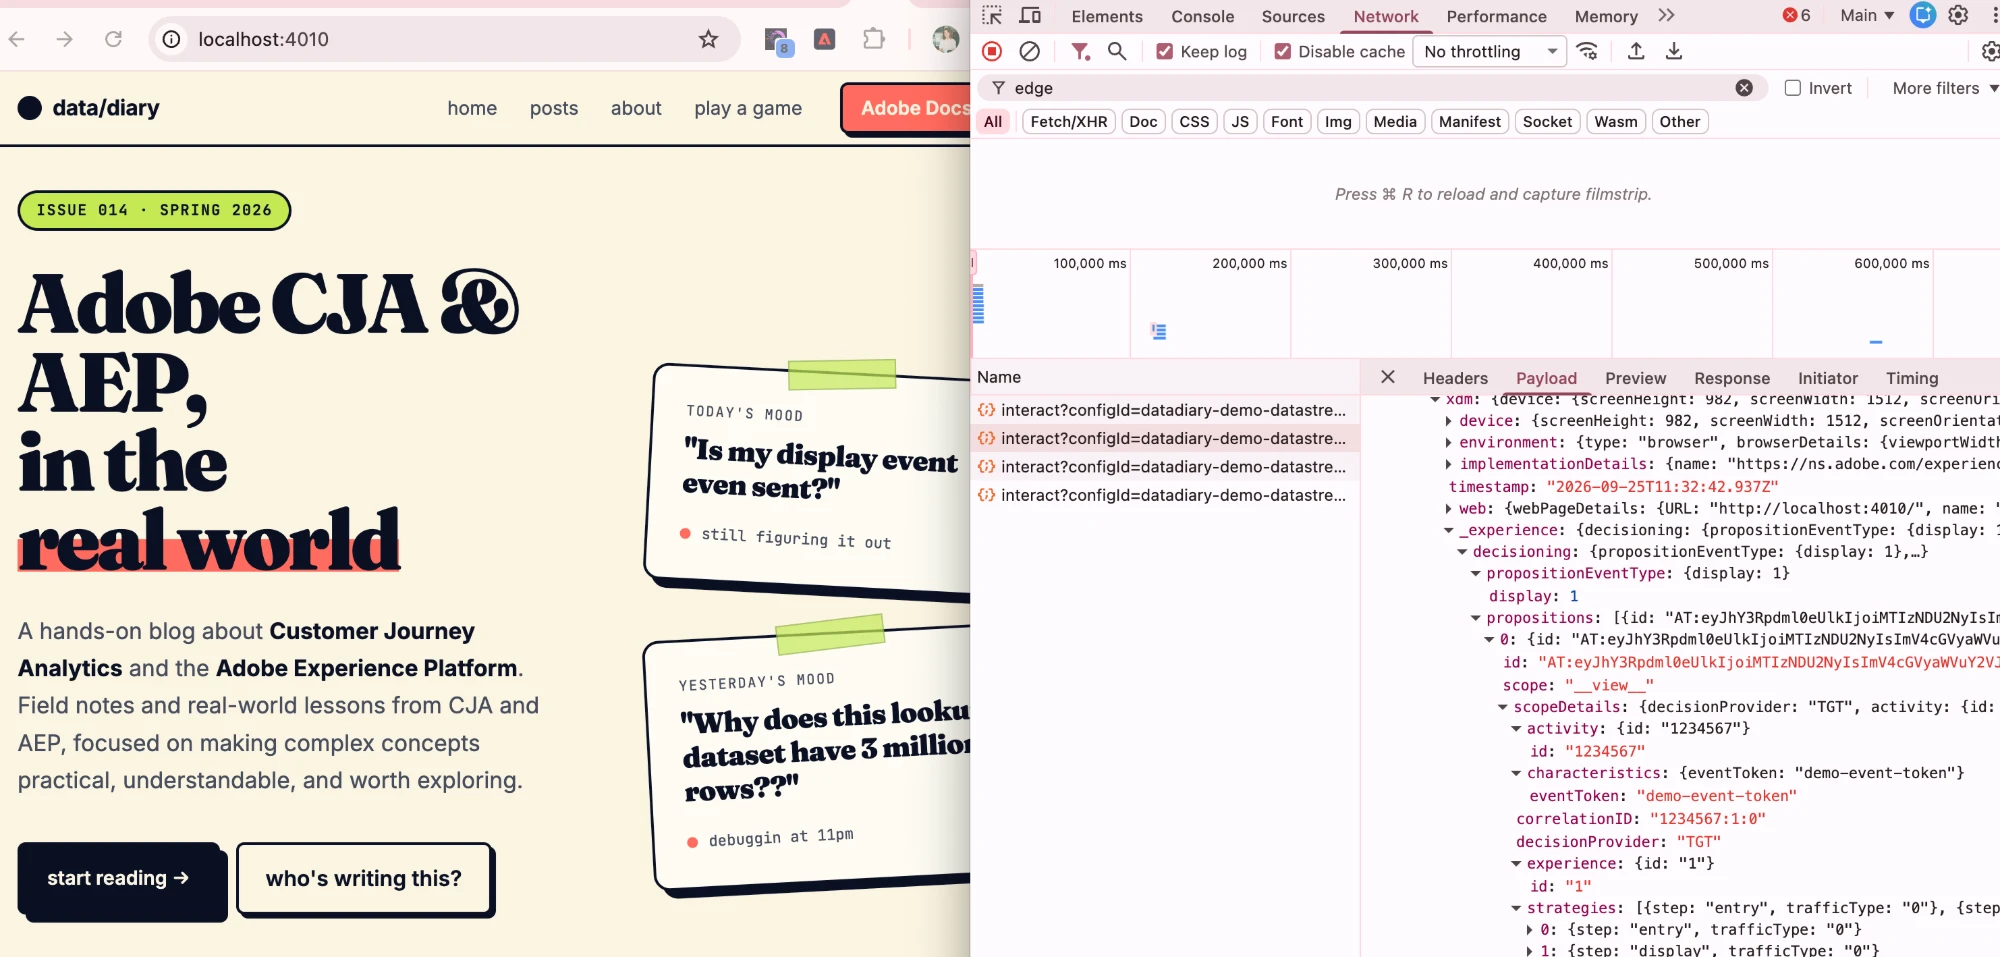2000x957 pixels.
Task: Switch to the Elements tab
Action: coord(1107,16)
